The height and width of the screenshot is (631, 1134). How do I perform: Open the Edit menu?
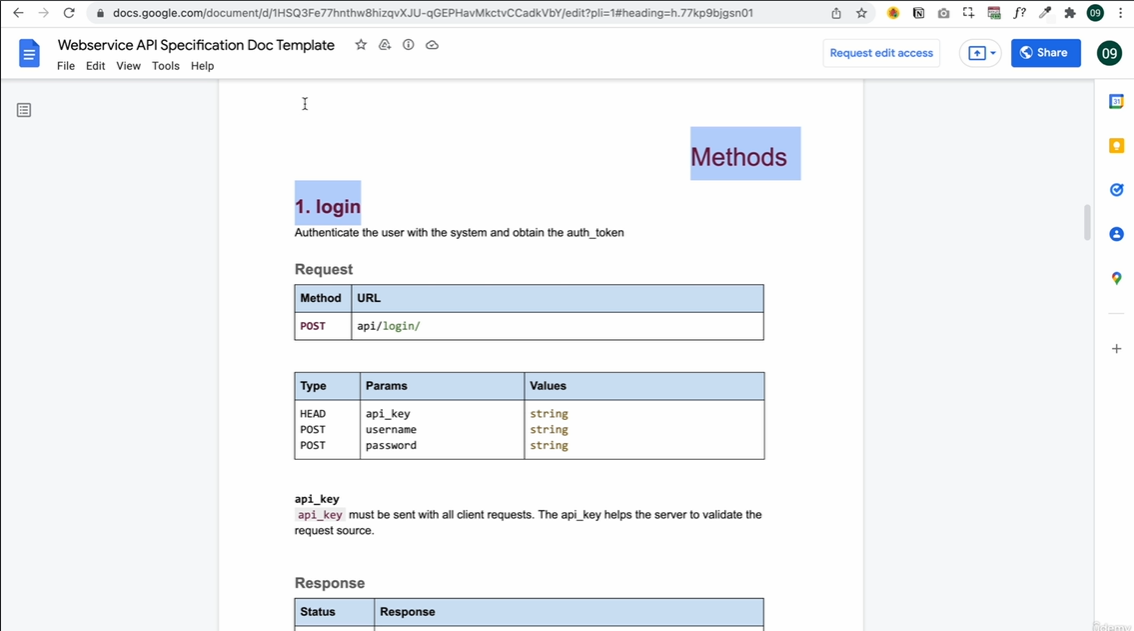pos(95,66)
